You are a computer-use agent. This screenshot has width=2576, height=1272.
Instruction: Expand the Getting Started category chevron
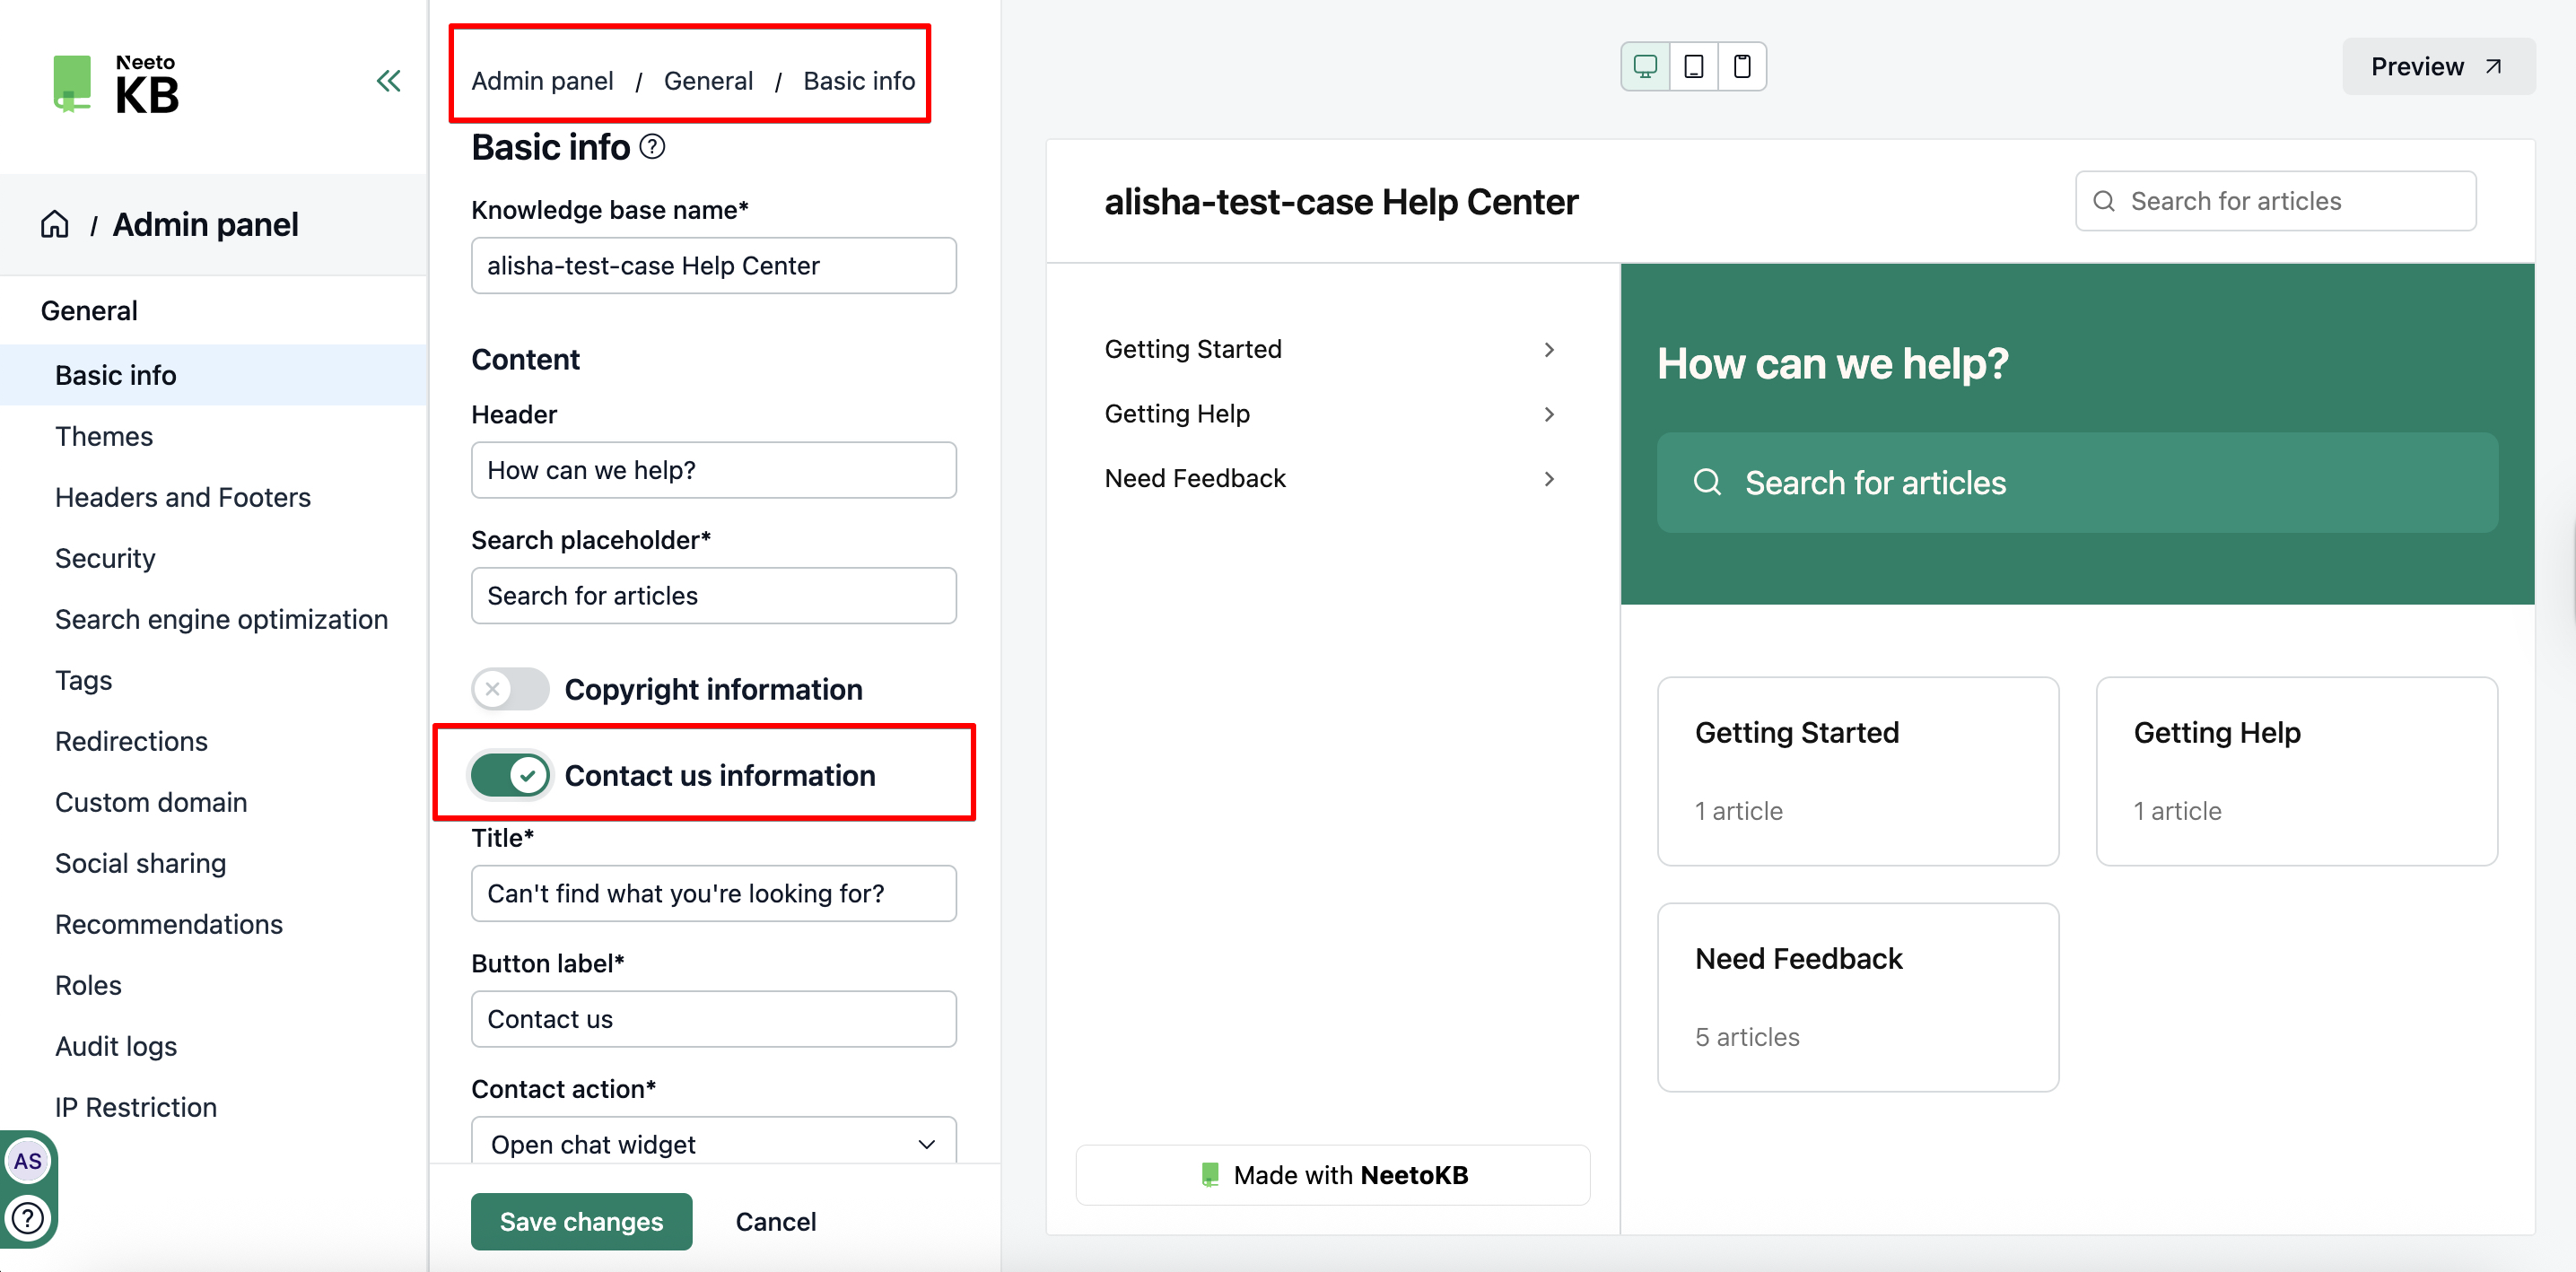(x=1549, y=349)
